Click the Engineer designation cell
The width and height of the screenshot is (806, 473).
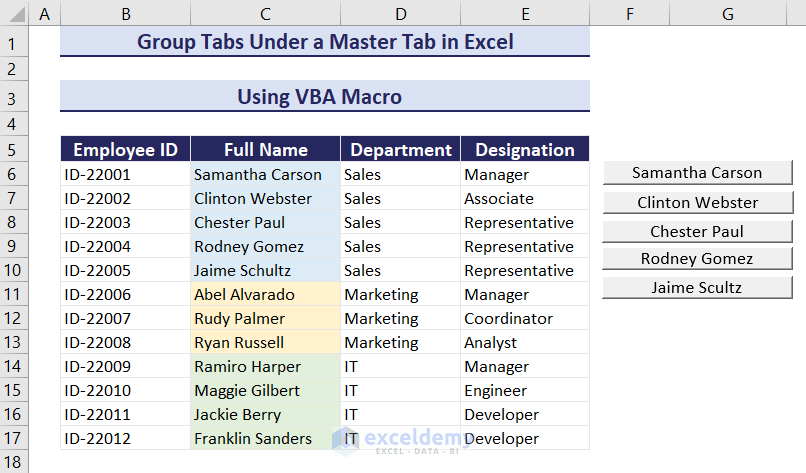(524, 390)
